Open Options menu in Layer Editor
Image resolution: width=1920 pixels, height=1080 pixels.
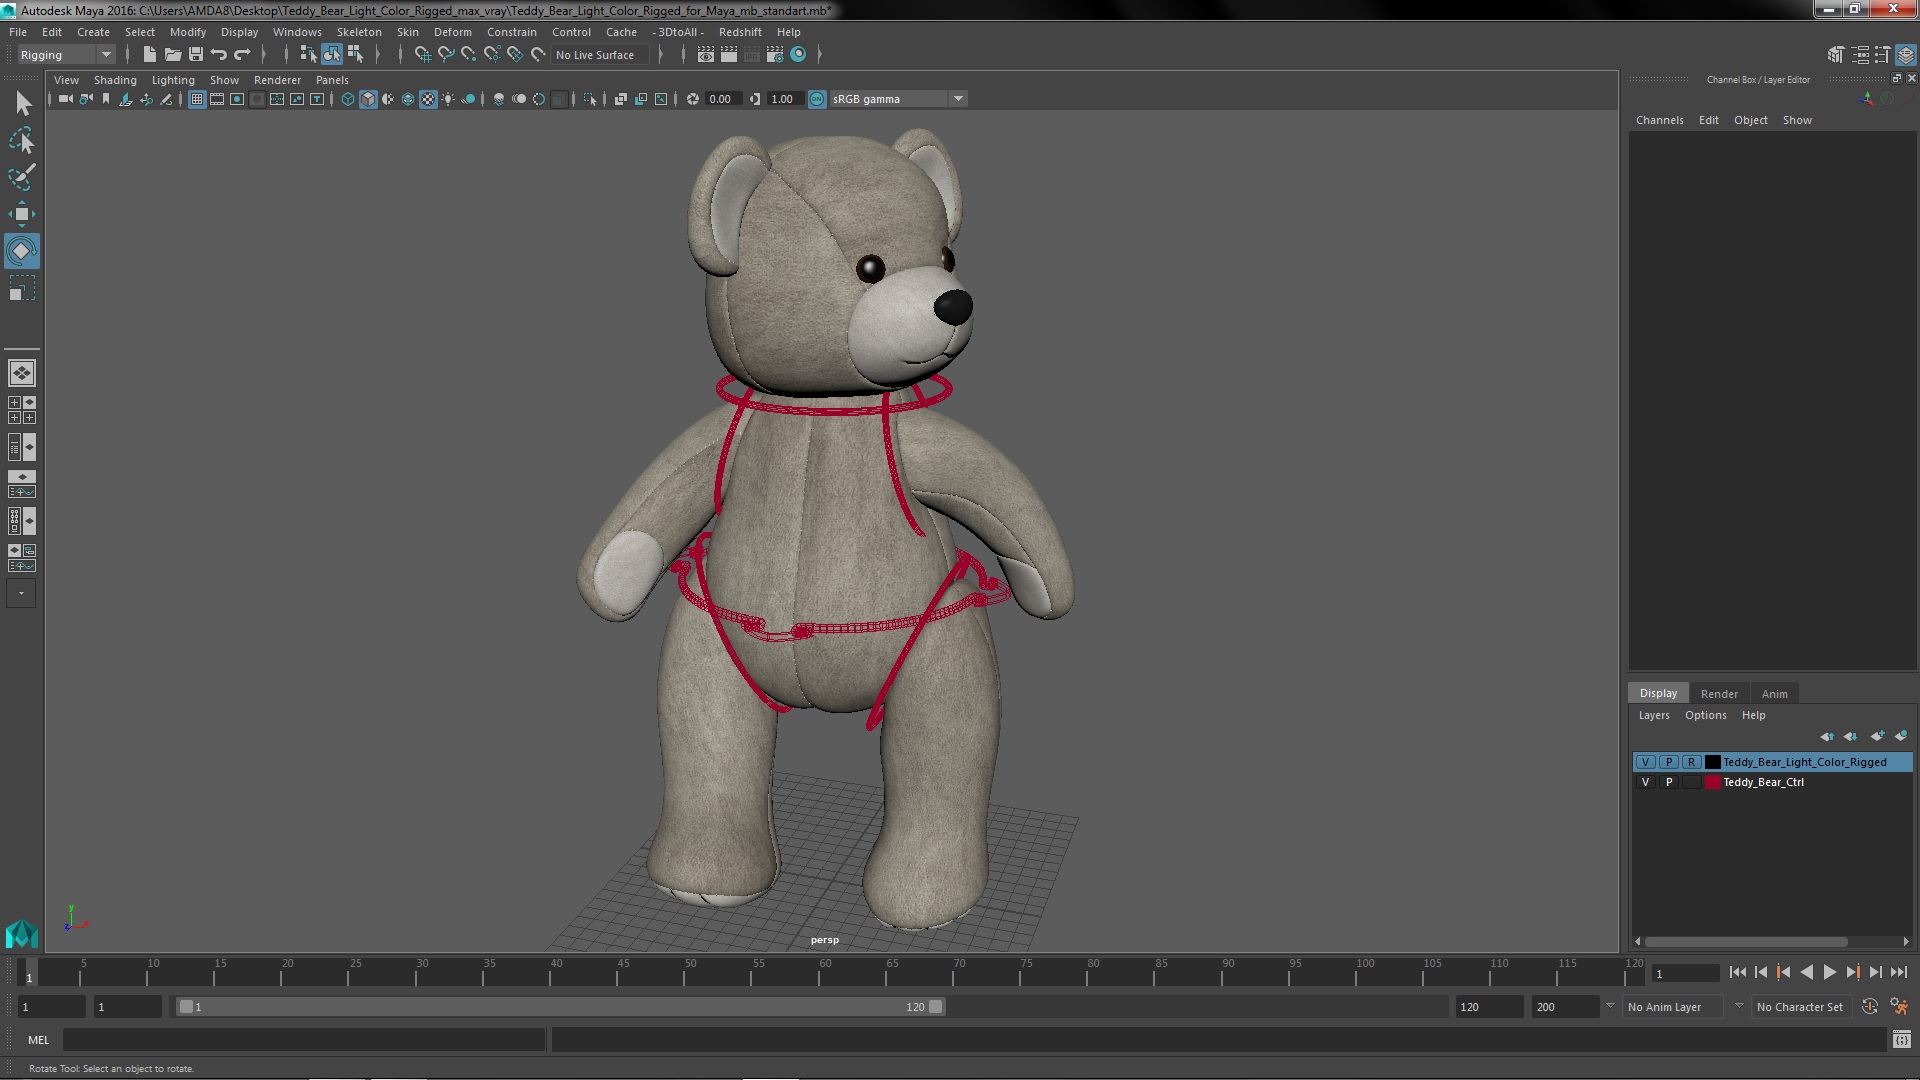click(1705, 715)
